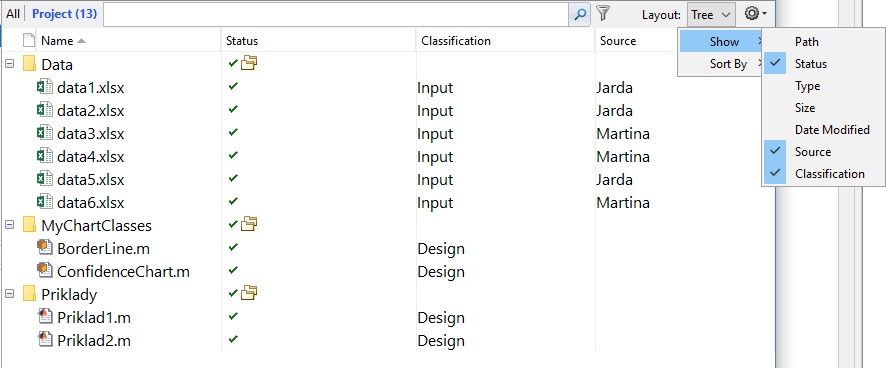Sort by the Status column header
This screenshot has width=888, height=368.
318,41
